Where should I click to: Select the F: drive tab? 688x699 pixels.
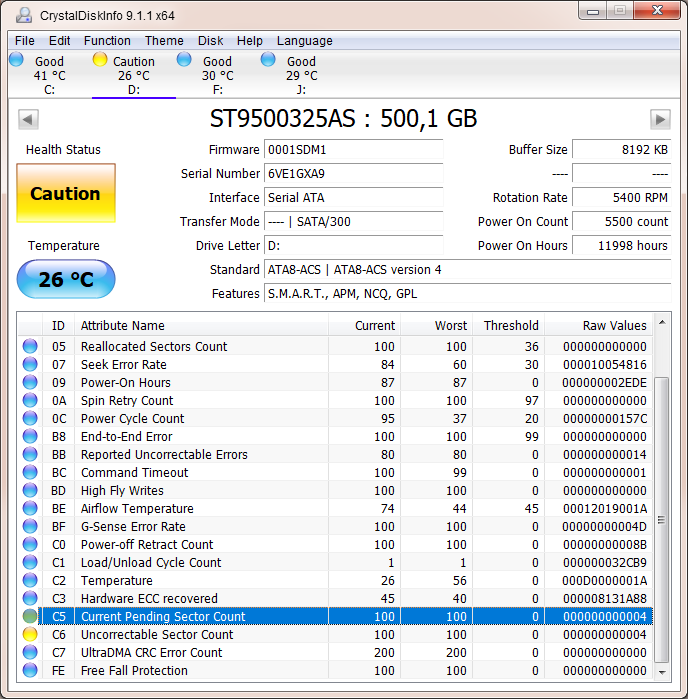(218, 75)
